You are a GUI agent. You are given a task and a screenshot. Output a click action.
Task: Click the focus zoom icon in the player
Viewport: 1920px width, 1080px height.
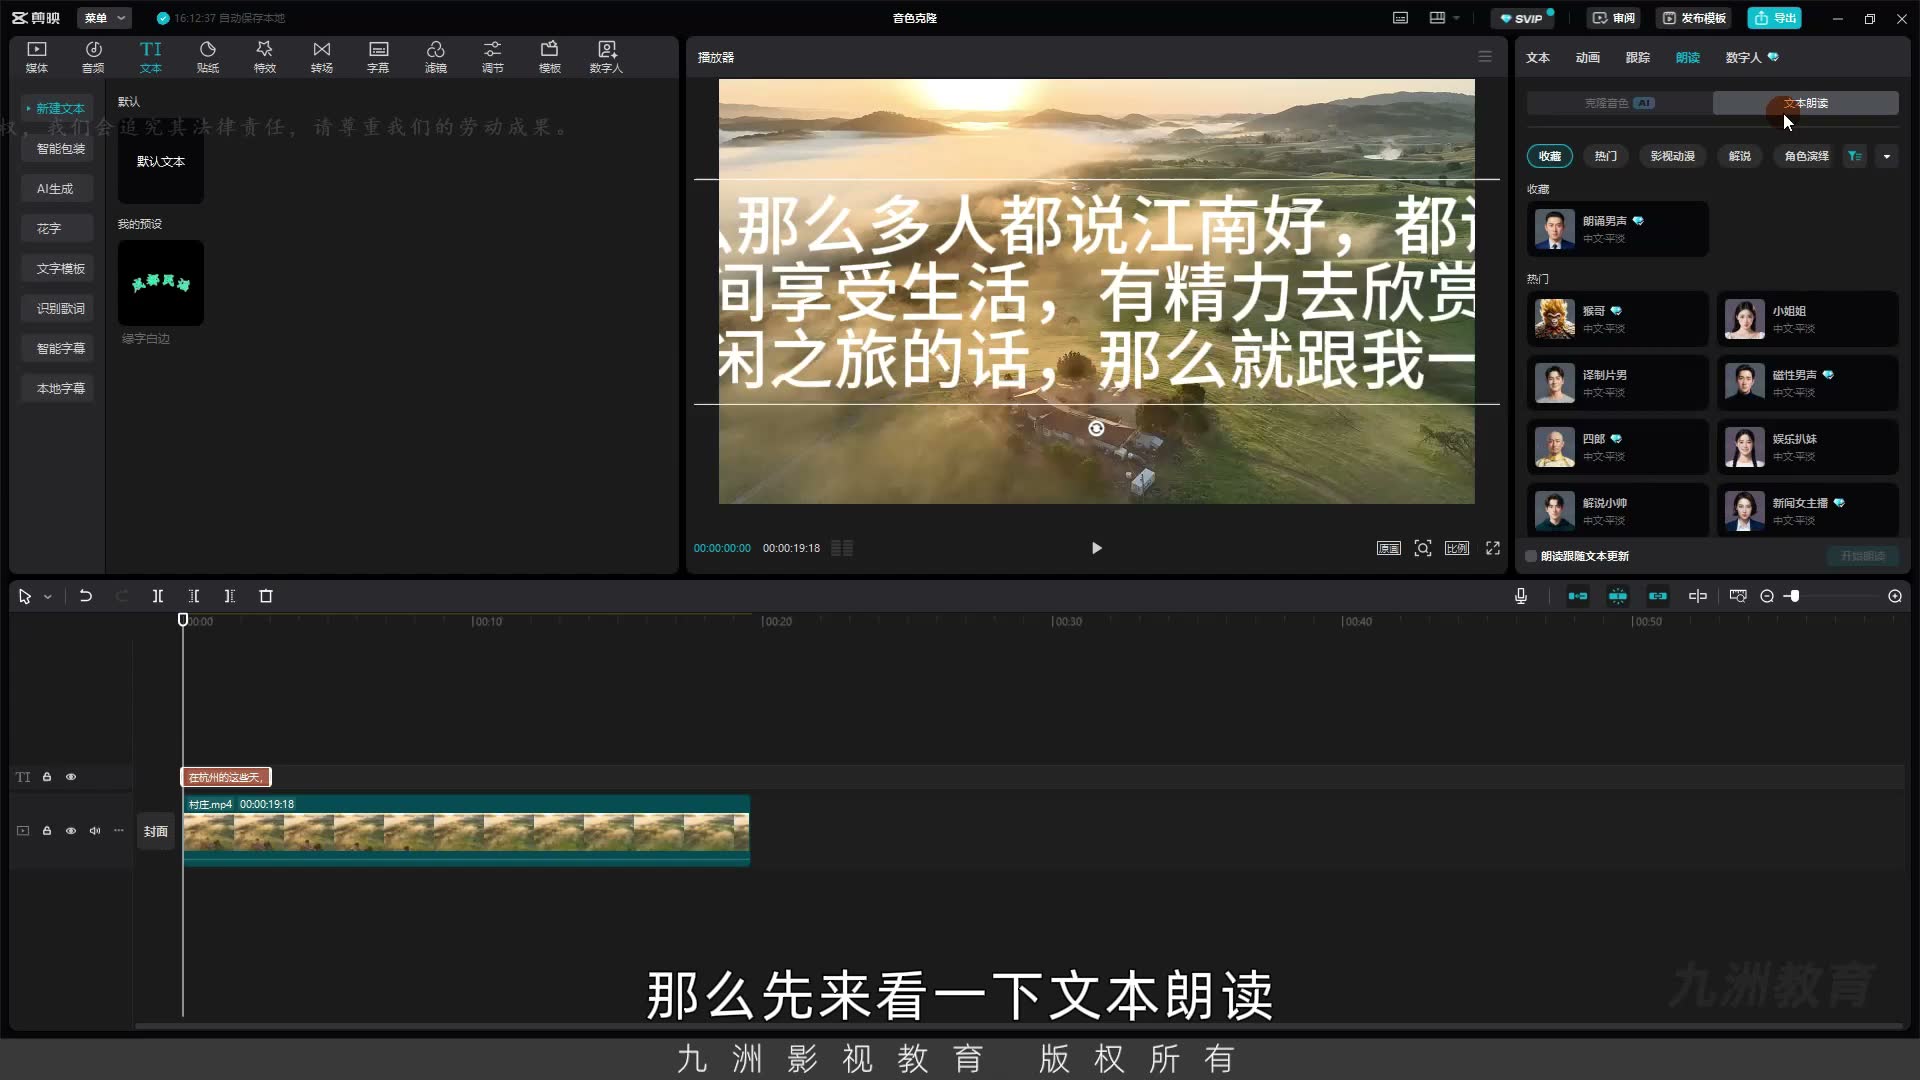pyautogui.click(x=1423, y=548)
